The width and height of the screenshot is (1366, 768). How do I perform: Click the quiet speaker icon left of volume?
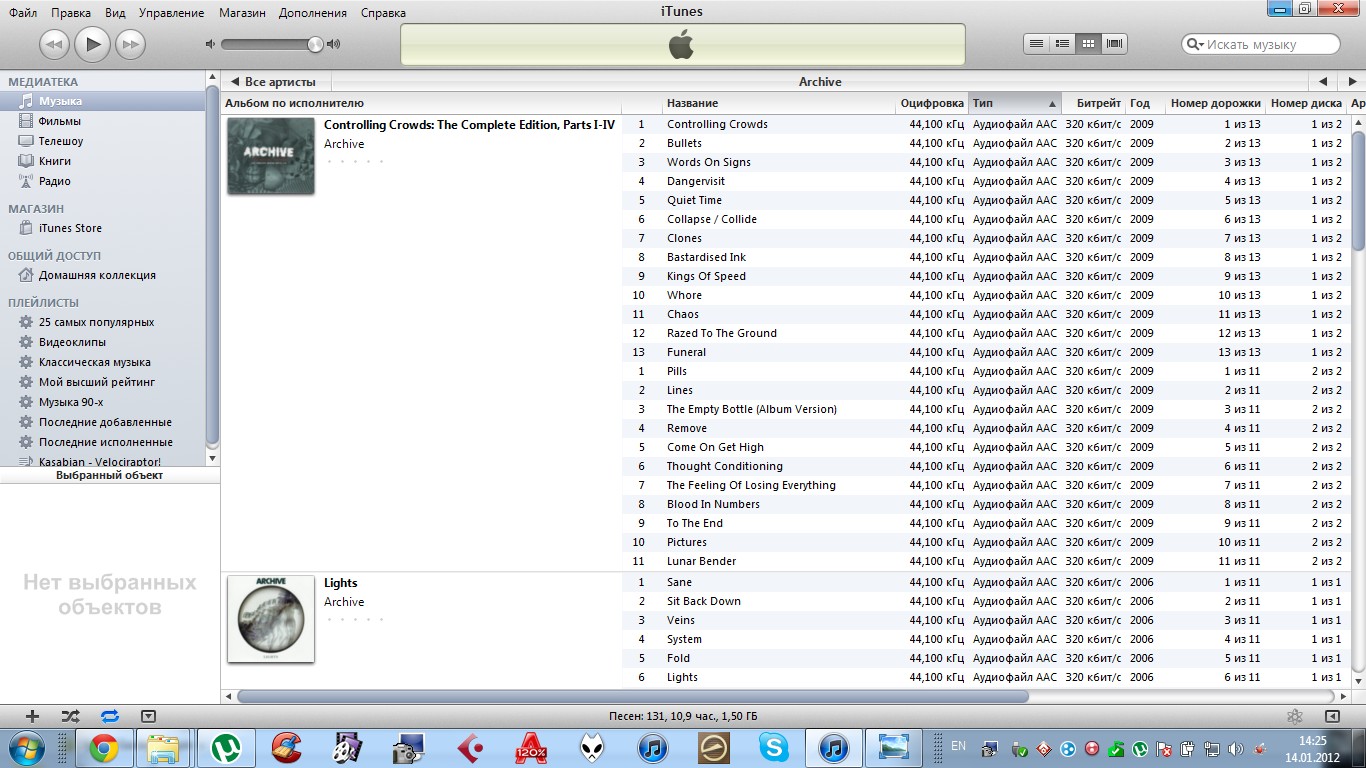point(210,44)
